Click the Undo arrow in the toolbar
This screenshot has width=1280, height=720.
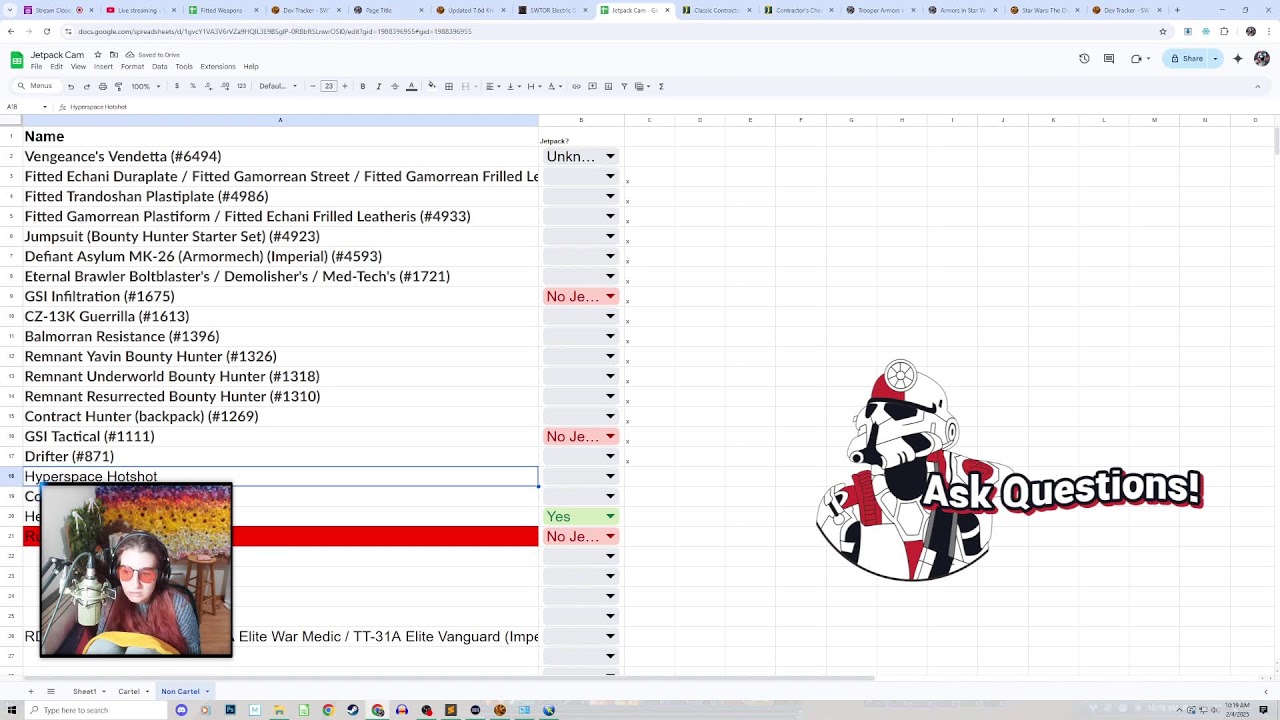(x=70, y=86)
